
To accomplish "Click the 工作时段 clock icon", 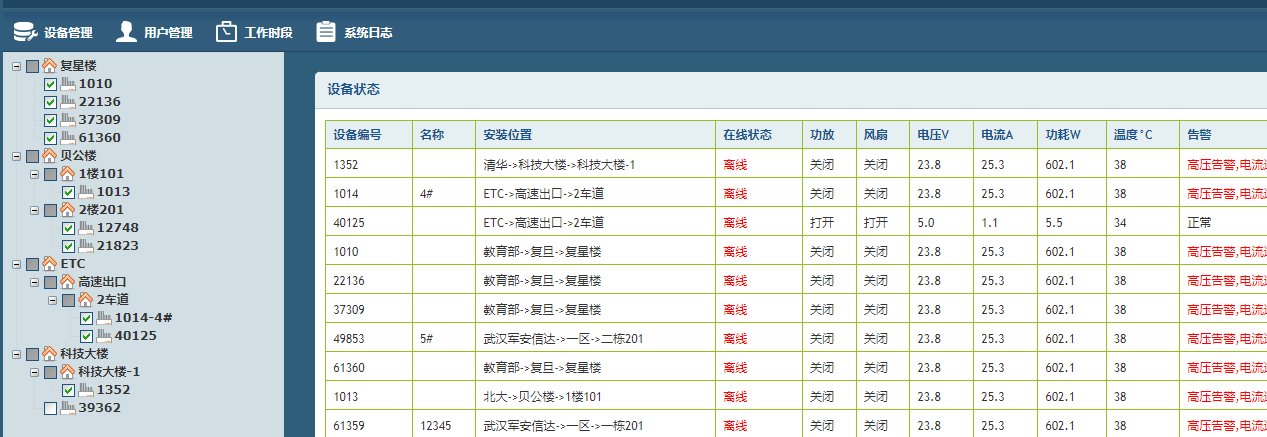I will pyautogui.click(x=226, y=32).
